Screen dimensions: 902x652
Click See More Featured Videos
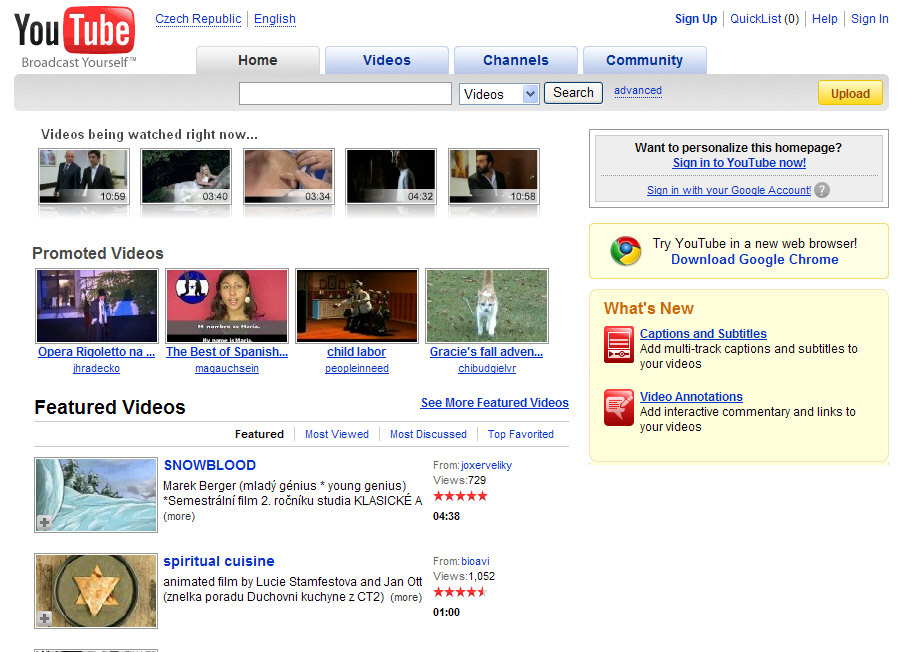(495, 403)
